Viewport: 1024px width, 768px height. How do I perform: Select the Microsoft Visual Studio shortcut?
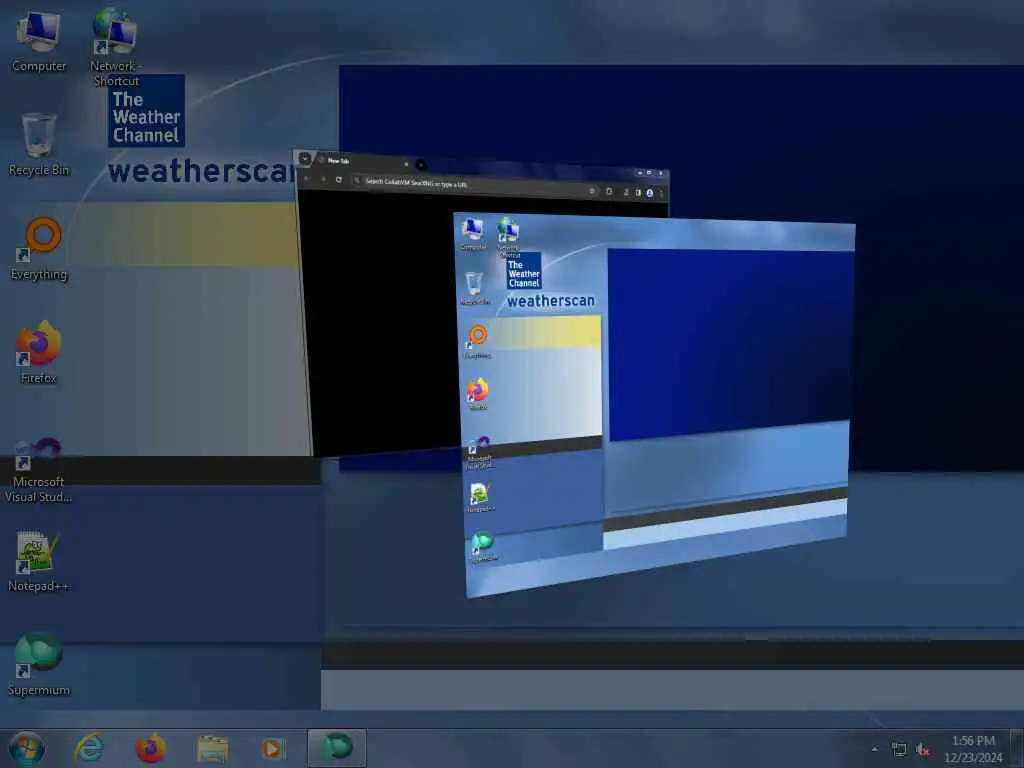pyautogui.click(x=39, y=470)
